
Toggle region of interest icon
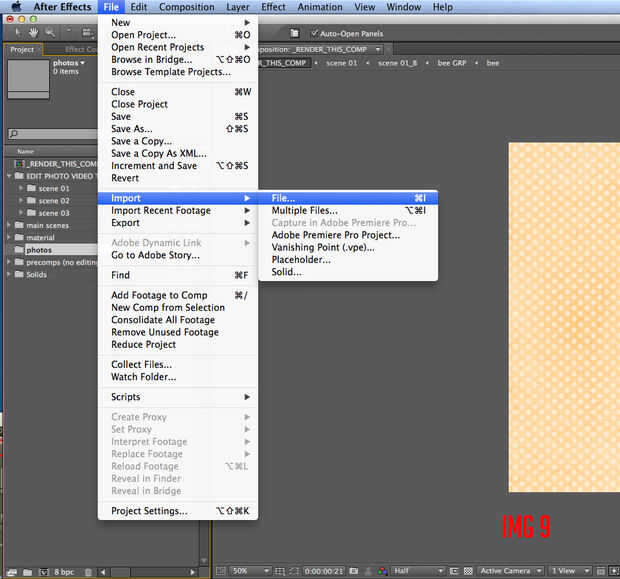[454, 571]
